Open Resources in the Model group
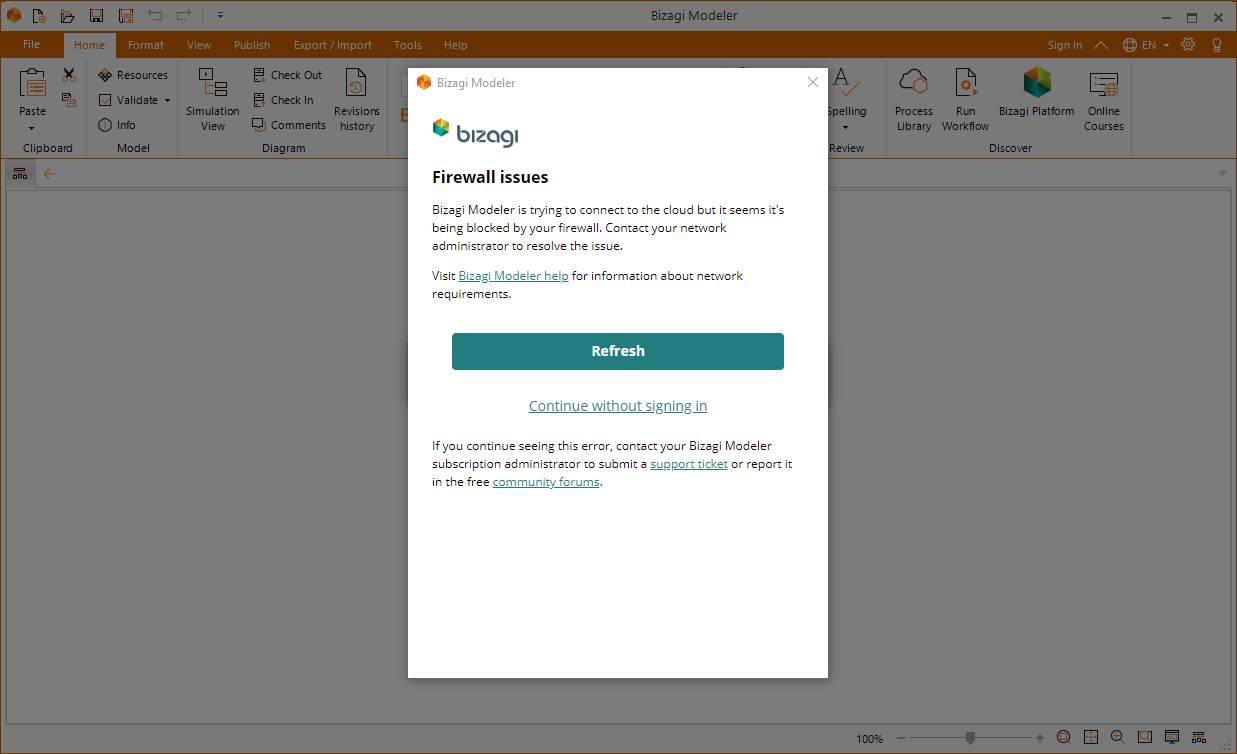This screenshot has width=1237, height=754. point(133,75)
